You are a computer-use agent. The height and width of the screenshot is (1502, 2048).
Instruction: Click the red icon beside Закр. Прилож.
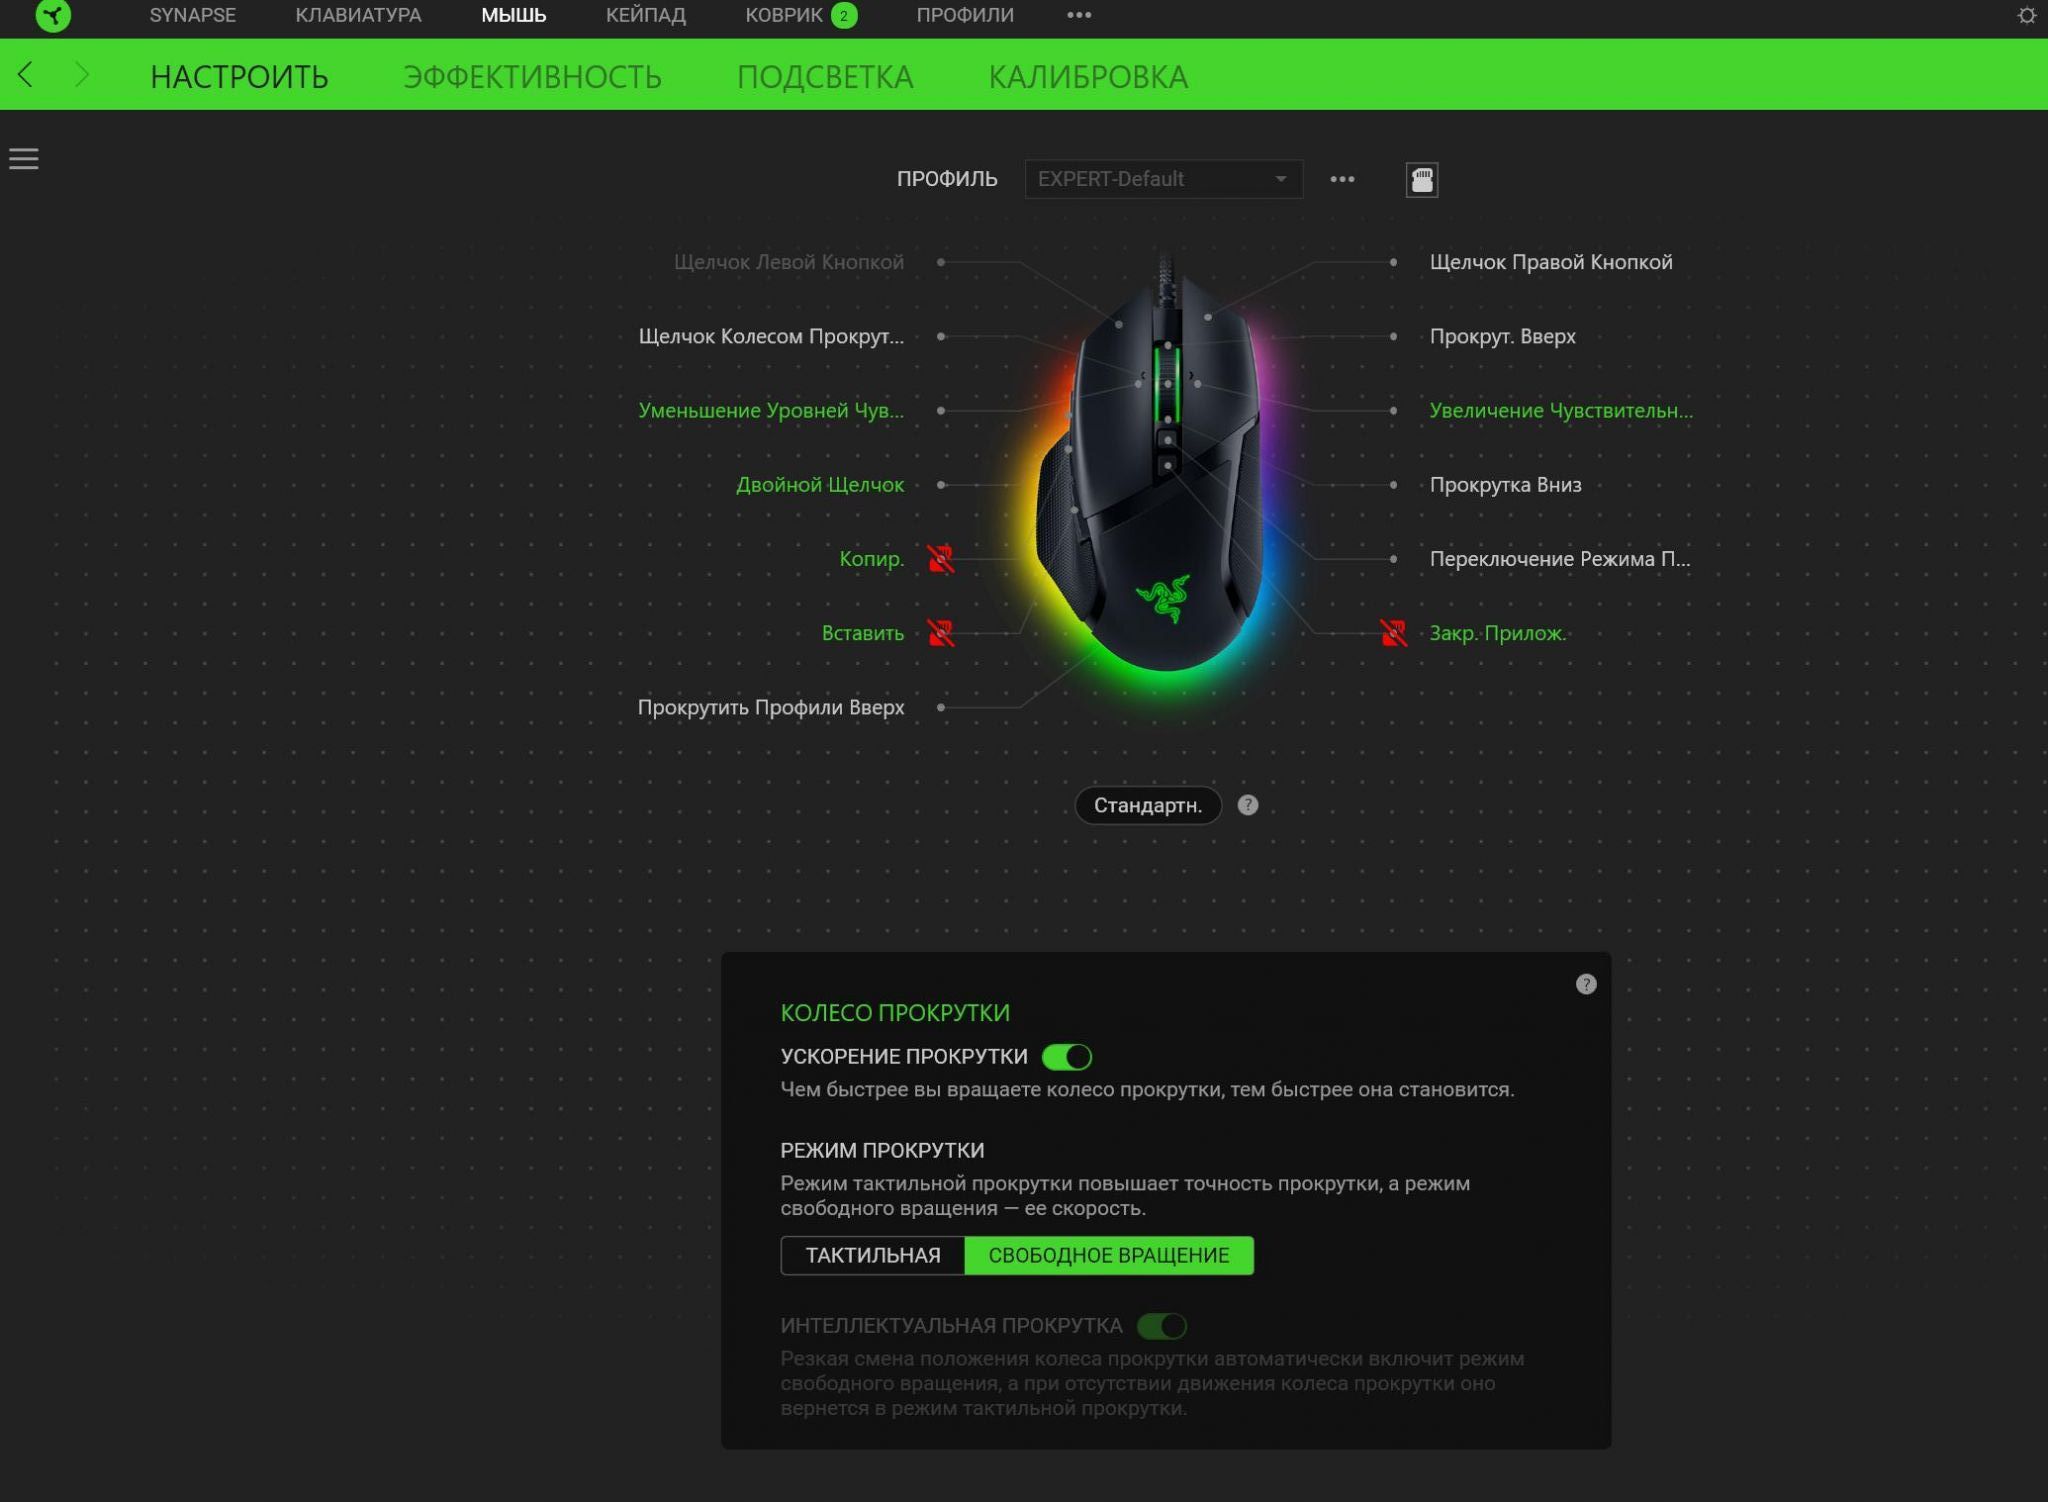[x=1393, y=633]
